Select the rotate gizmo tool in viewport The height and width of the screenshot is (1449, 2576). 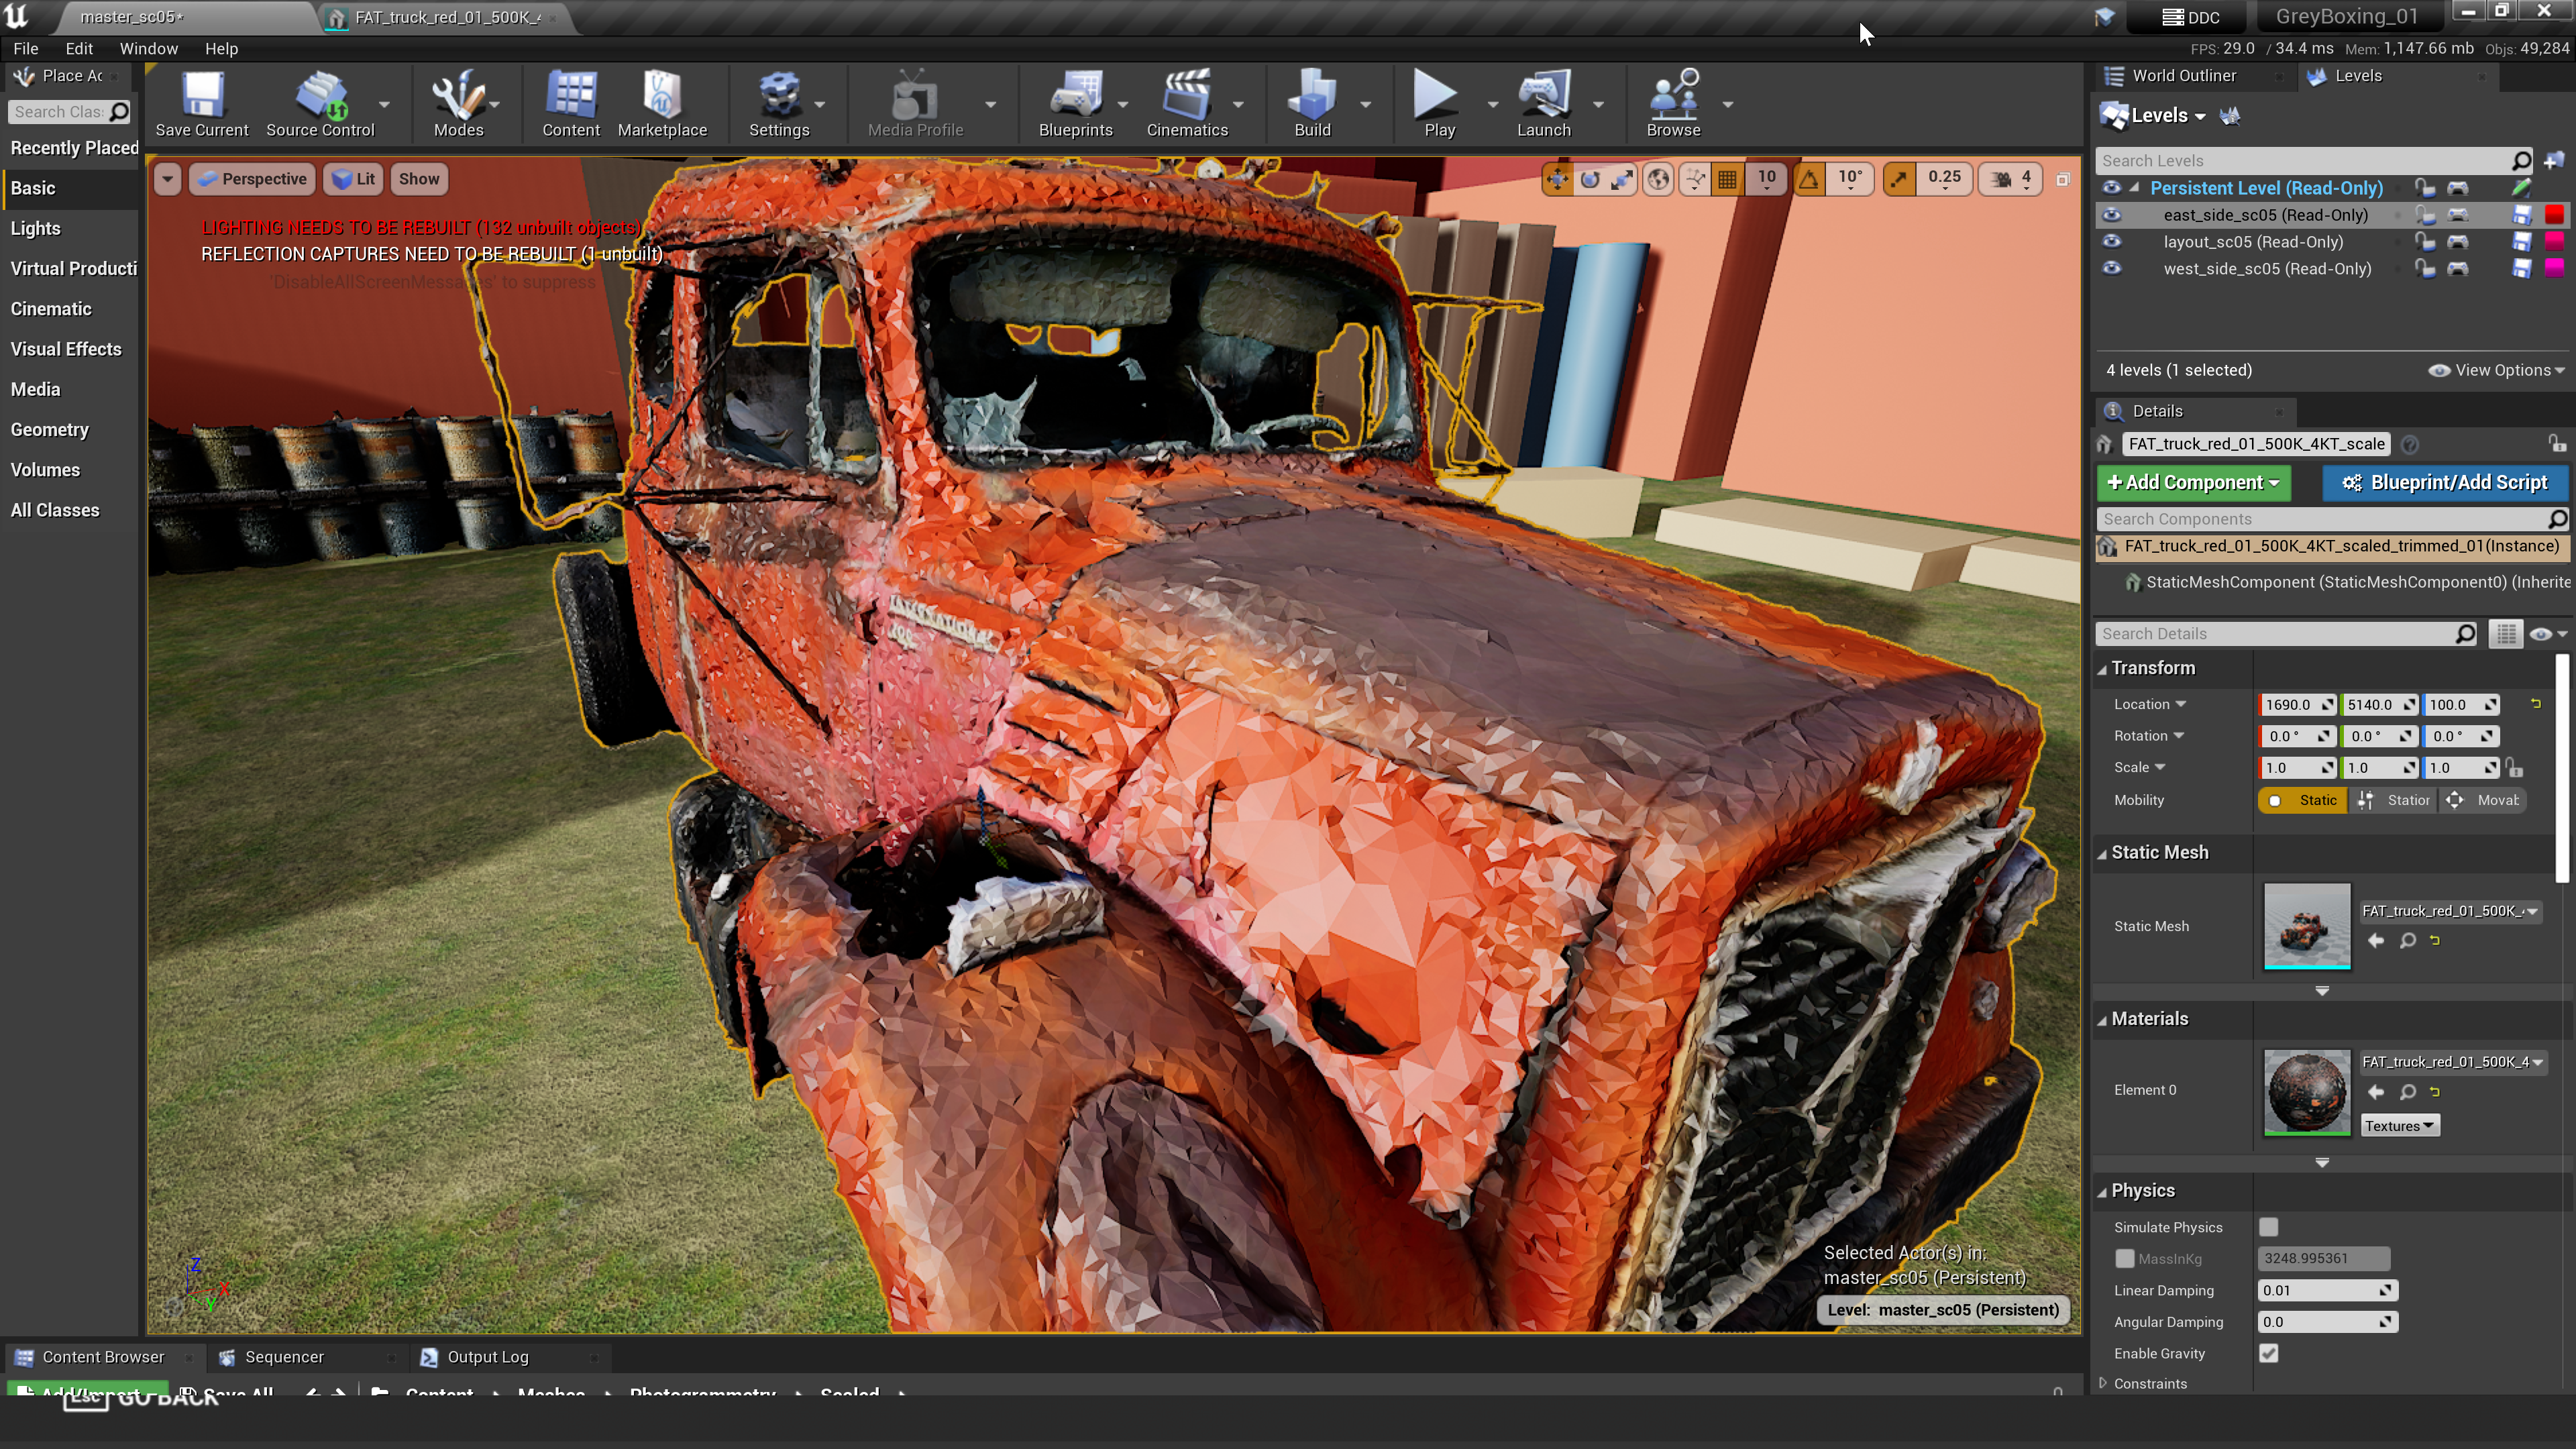(1589, 179)
